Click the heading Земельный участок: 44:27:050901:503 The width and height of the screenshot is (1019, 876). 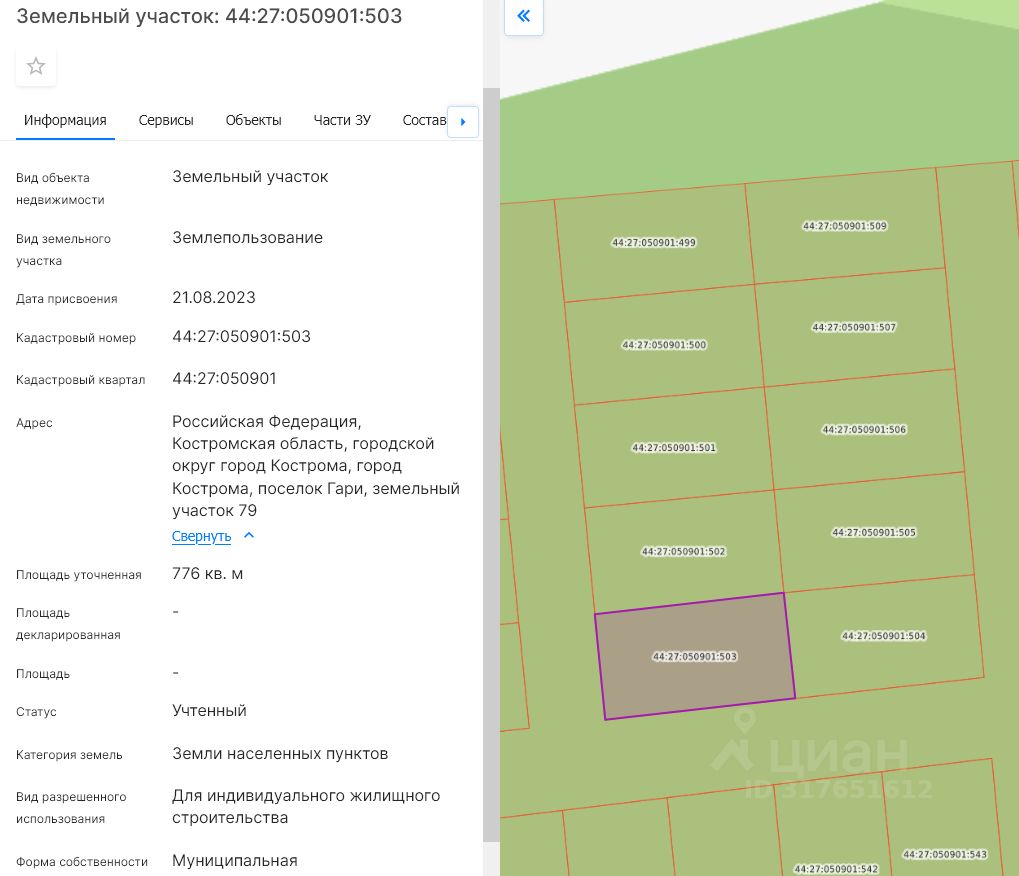click(x=209, y=16)
